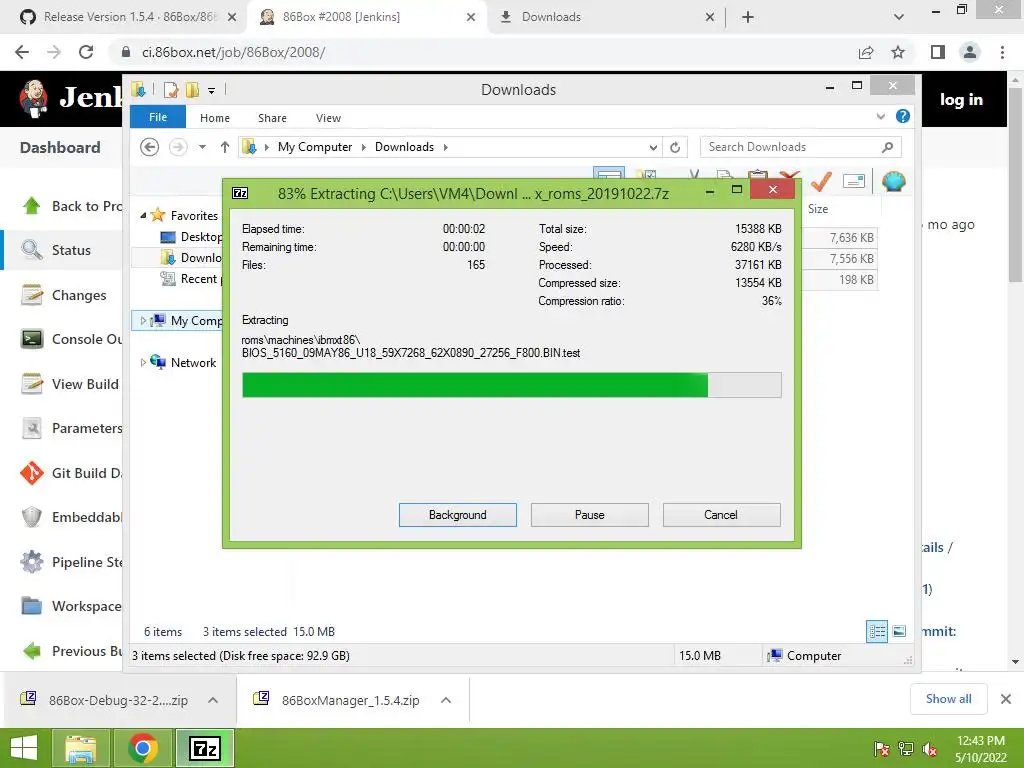Cancel the extraction in progress

click(x=721, y=515)
